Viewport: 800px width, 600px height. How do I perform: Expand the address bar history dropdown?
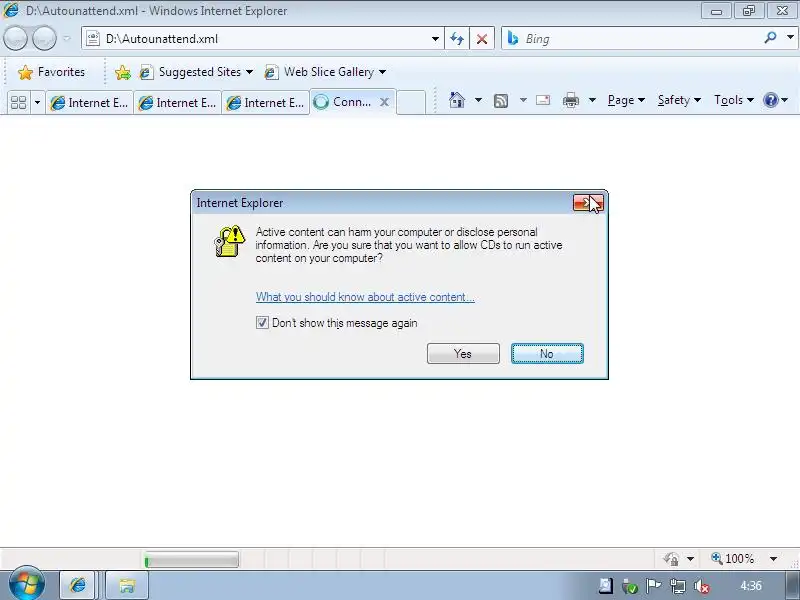[435, 39]
